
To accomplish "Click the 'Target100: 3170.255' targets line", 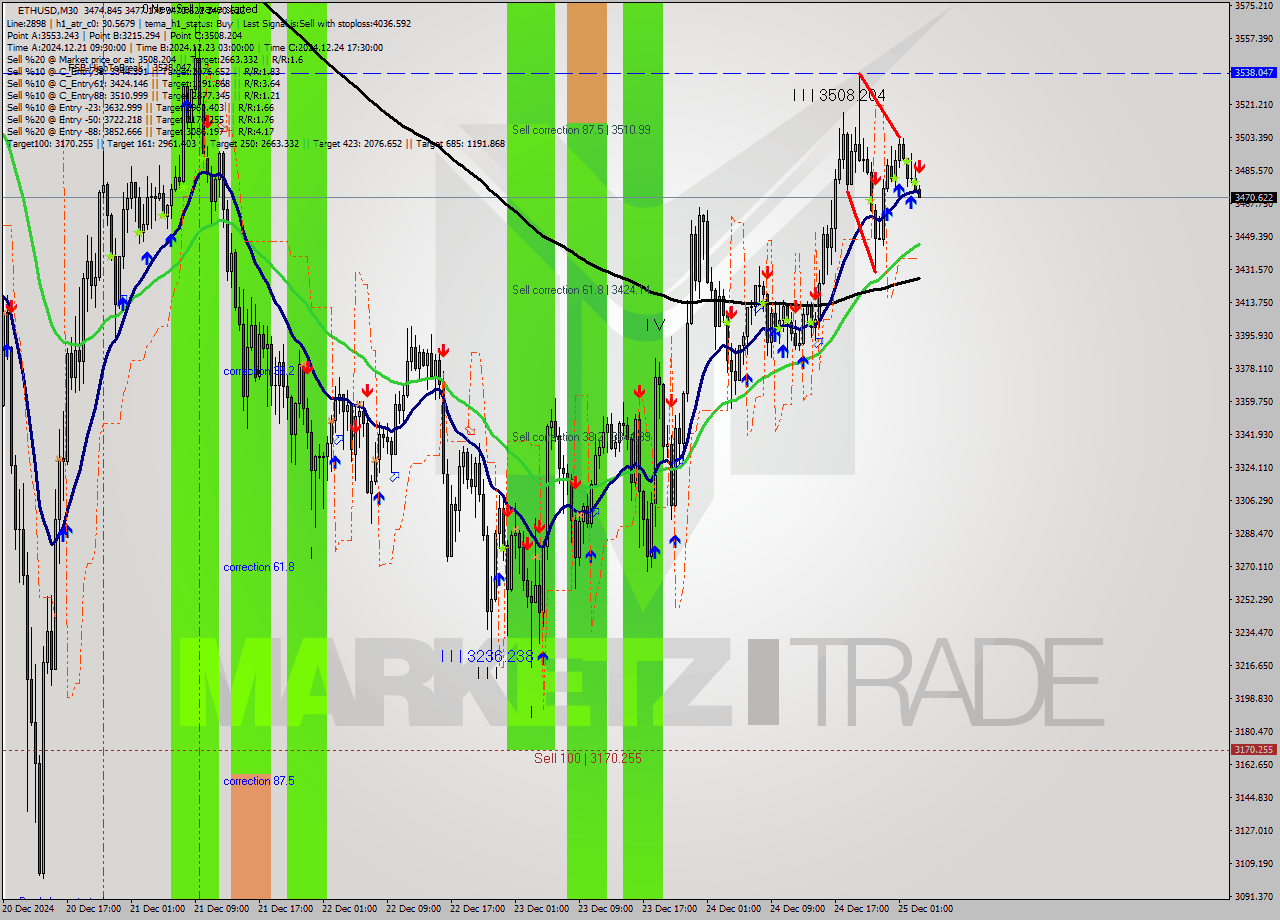I will [255, 144].
